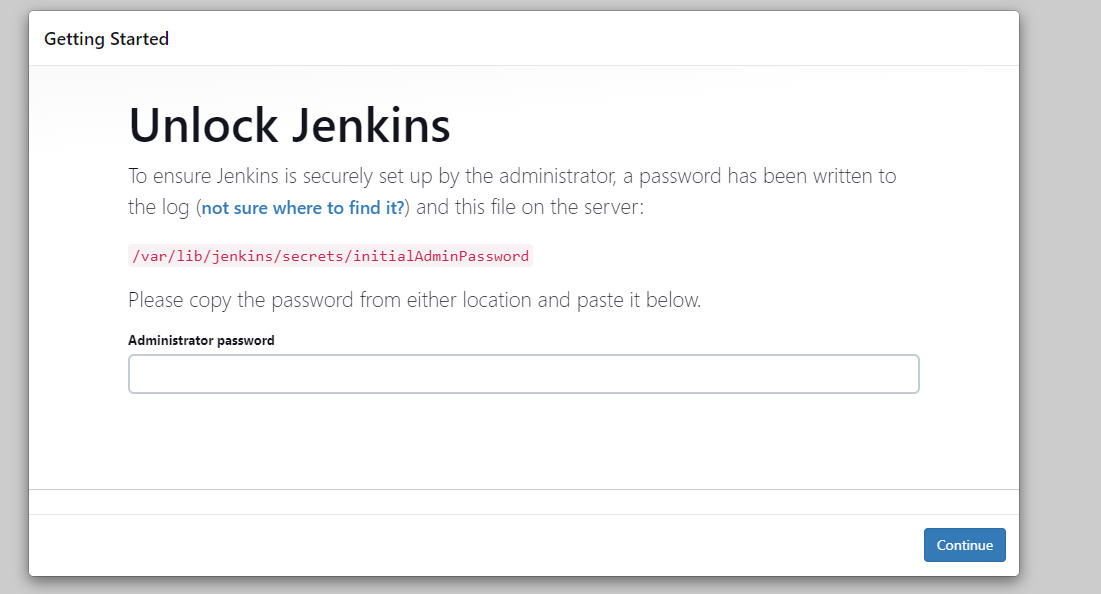Screen dimensions: 1101x594
Task: Click the "Getting Started" dialog title
Action: pos(106,39)
